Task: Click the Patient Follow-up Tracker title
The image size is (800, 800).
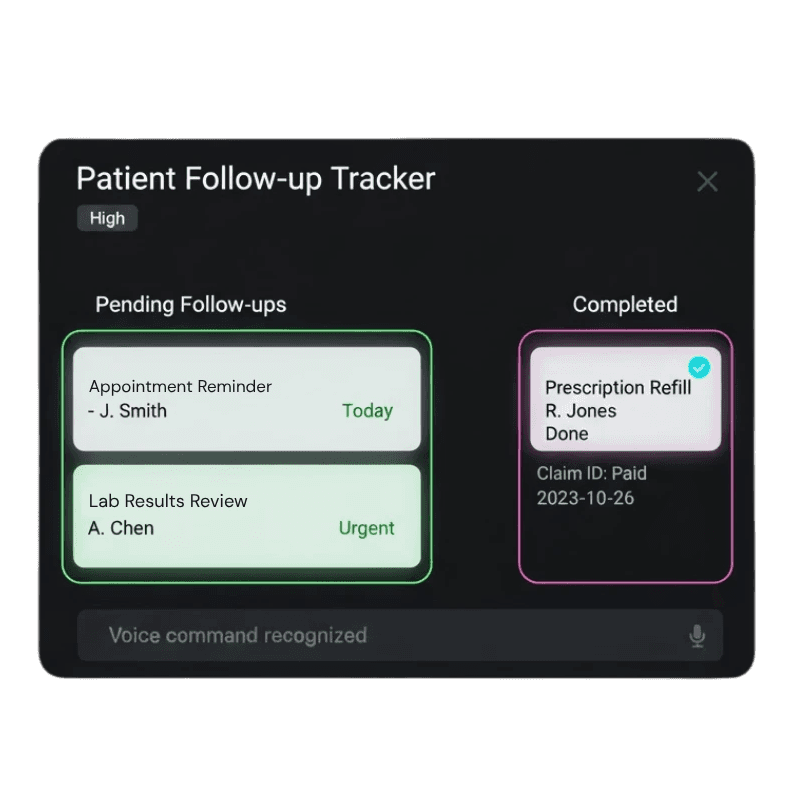Action: [255, 179]
